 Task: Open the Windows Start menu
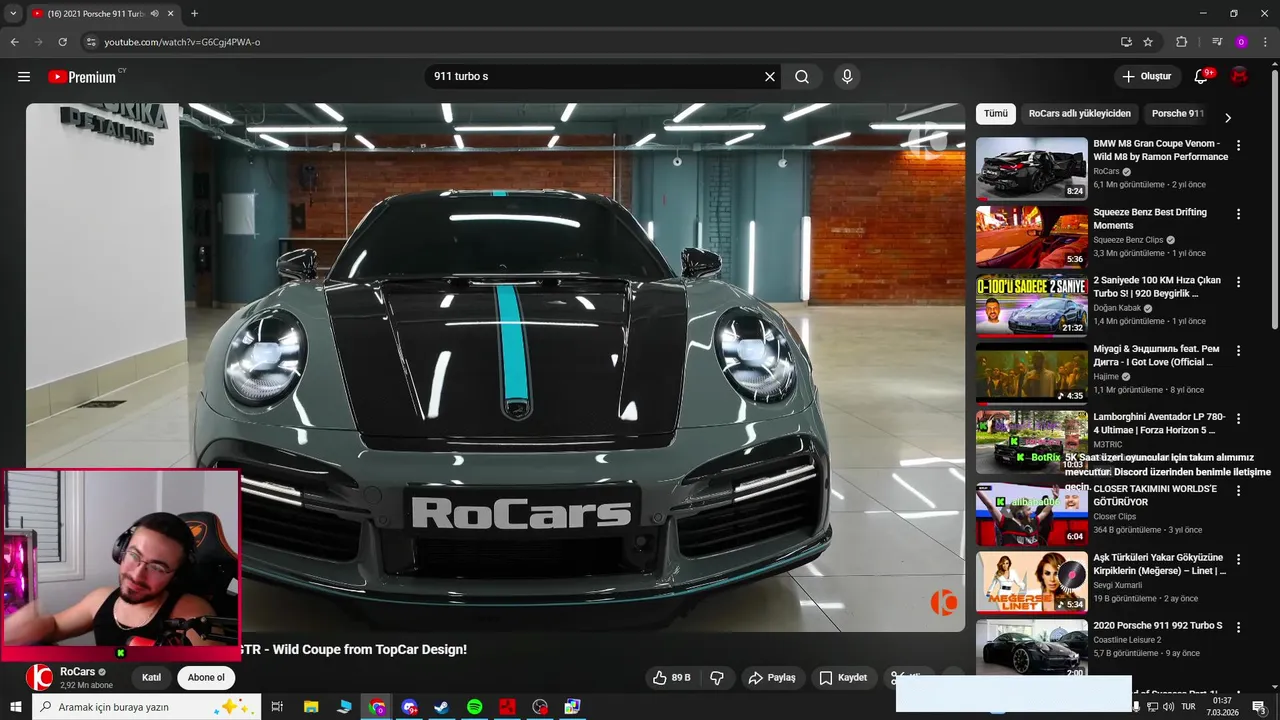click(x=16, y=707)
